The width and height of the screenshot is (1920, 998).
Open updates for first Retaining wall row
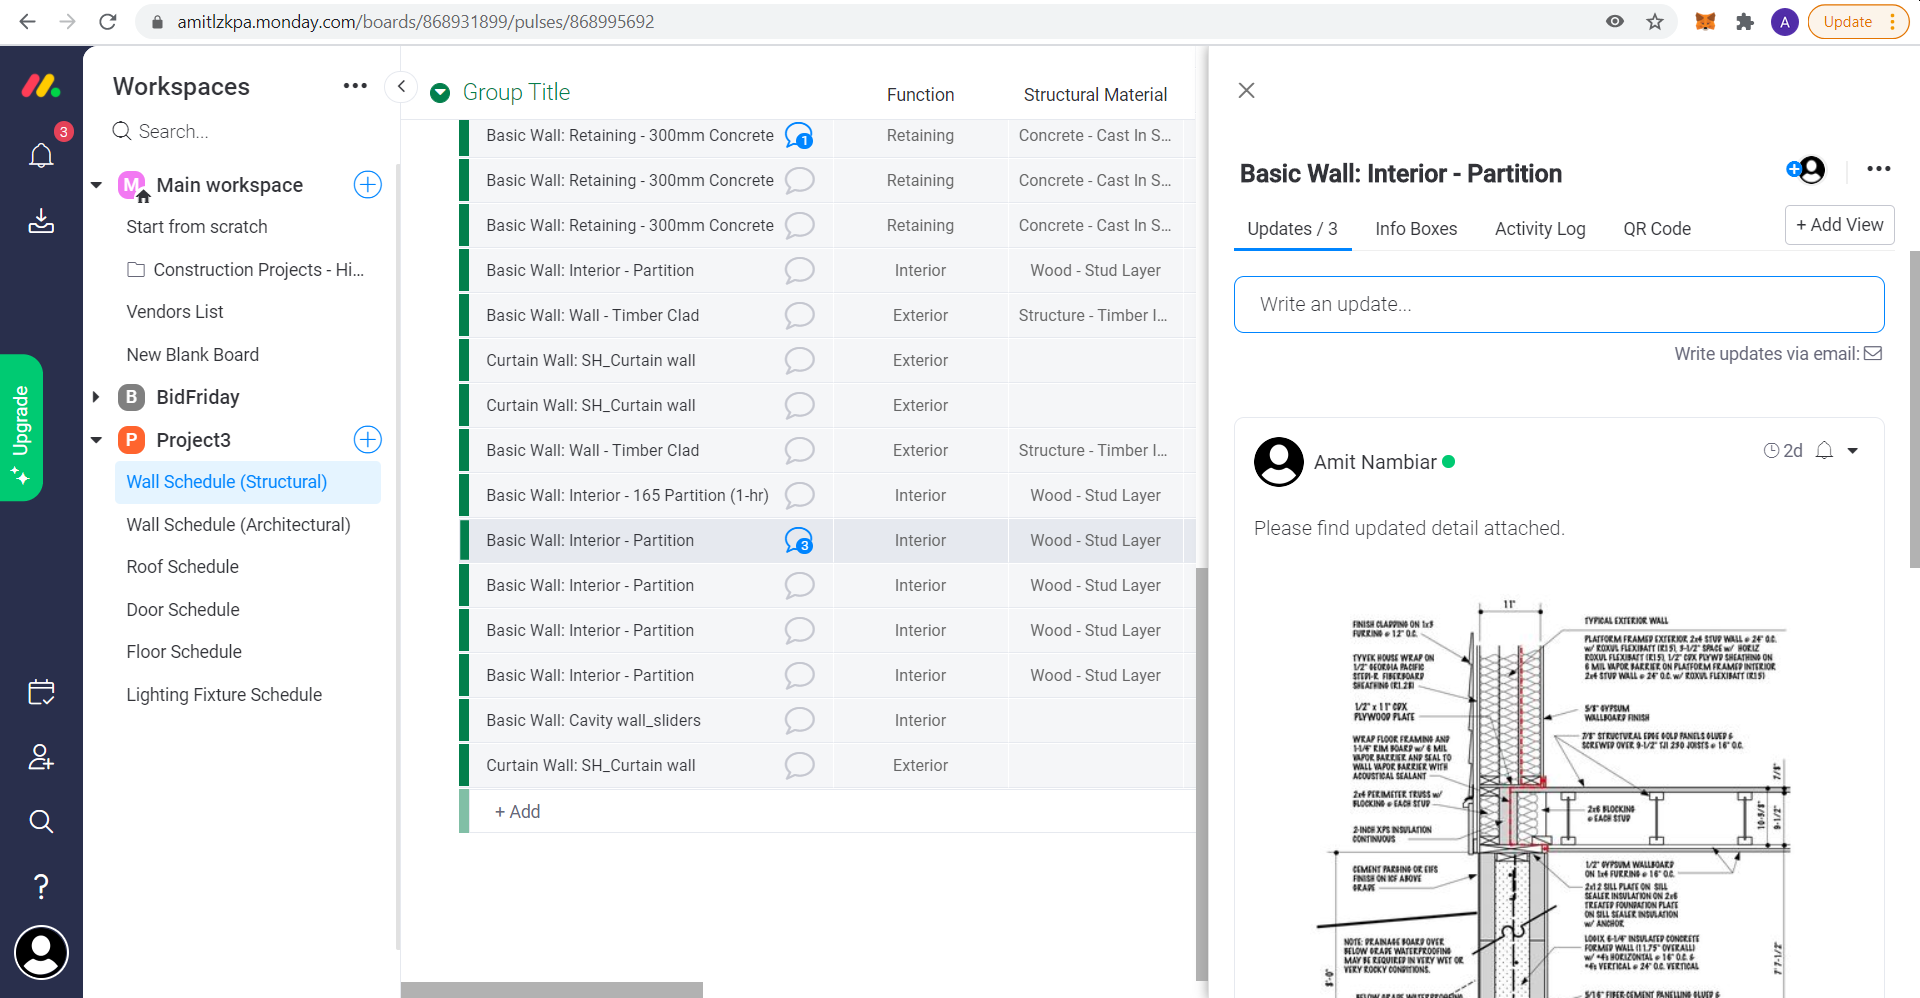pyautogui.click(x=799, y=135)
